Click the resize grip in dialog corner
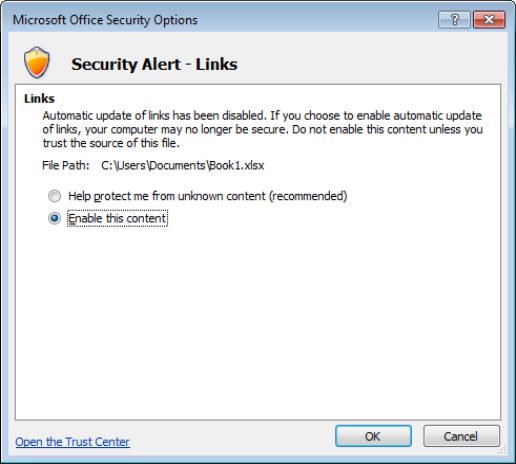 (x=502, y=451)
